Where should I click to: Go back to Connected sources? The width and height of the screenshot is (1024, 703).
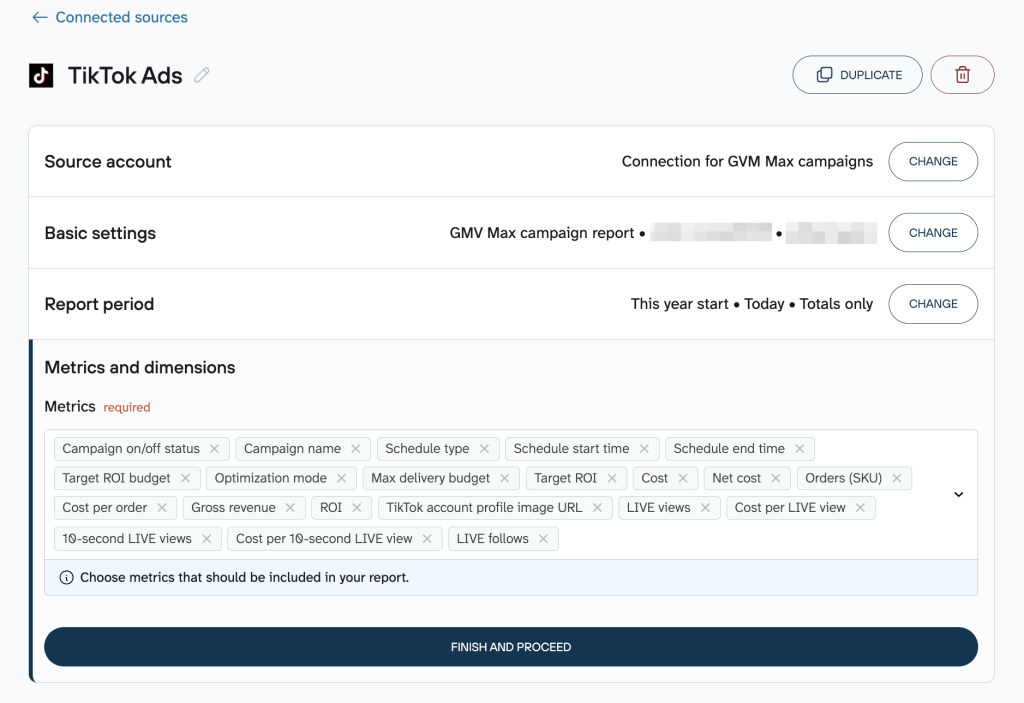pos(110,18)
